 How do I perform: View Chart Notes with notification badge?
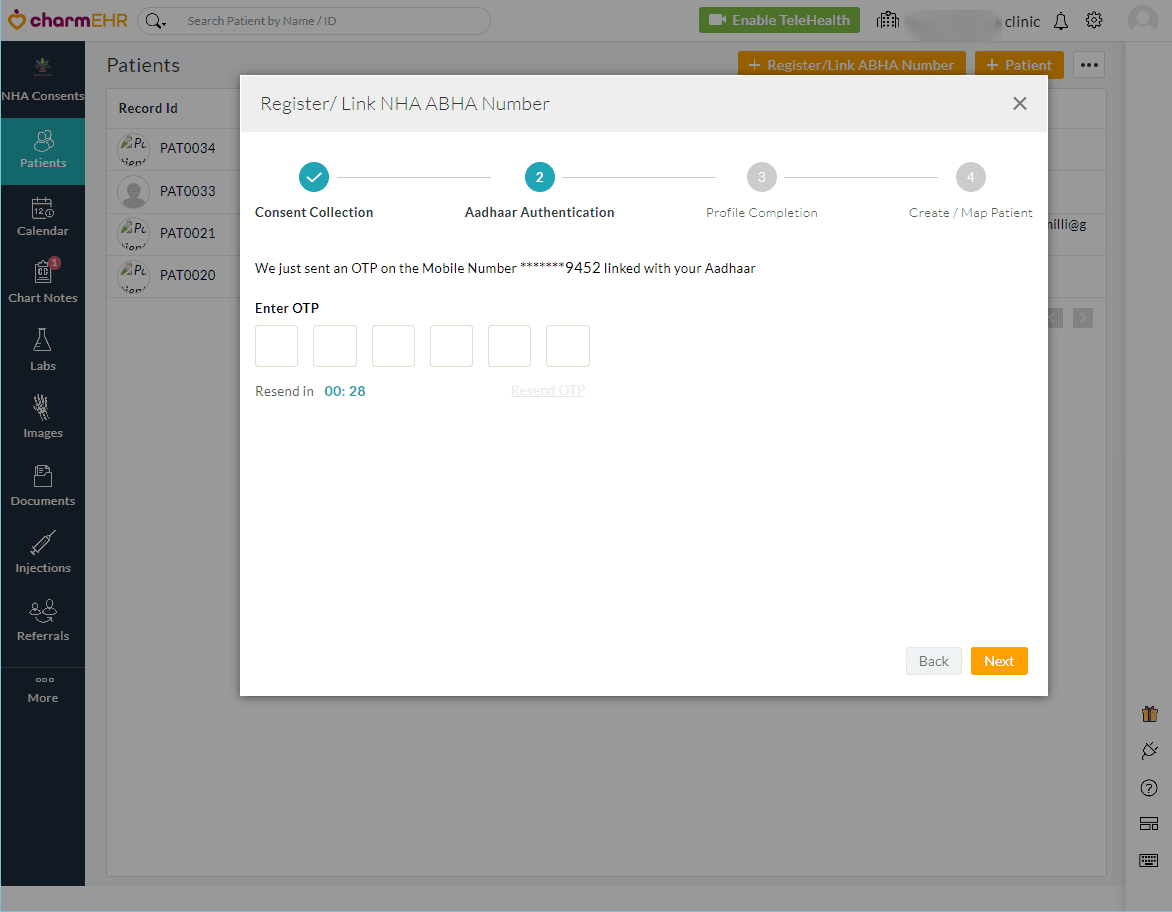pos(43,281)
